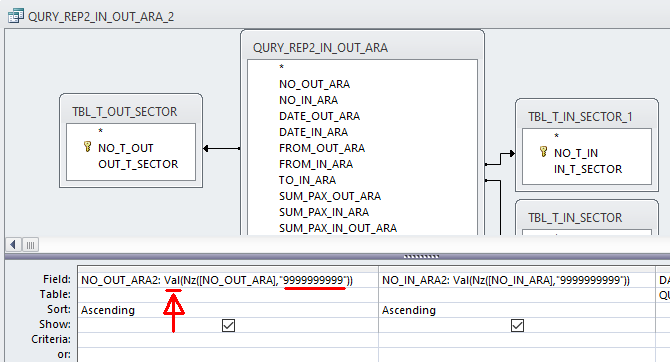Open the Sort dropdown for NO_IN_ARA2
Screen dimensions: 670x362
517,310
